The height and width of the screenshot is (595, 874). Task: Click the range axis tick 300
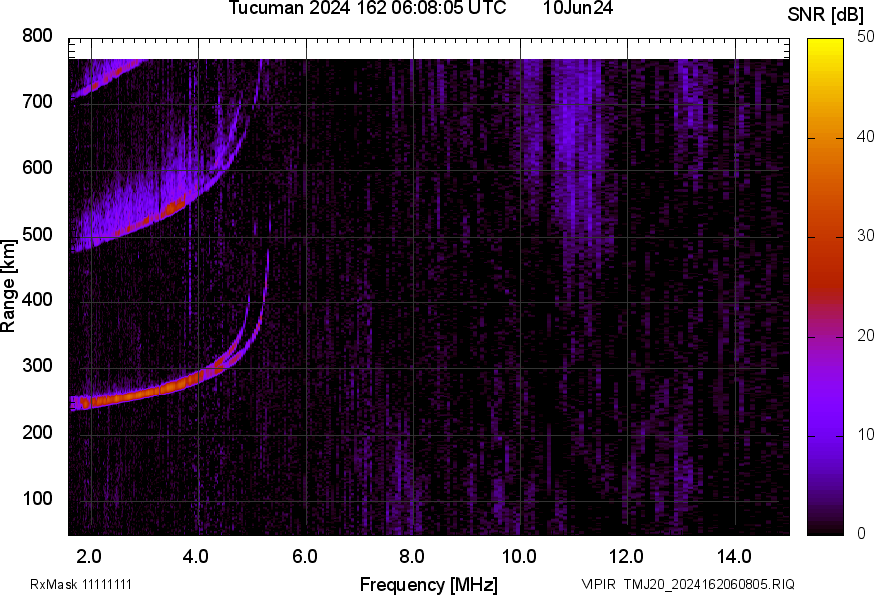[37, 366]
